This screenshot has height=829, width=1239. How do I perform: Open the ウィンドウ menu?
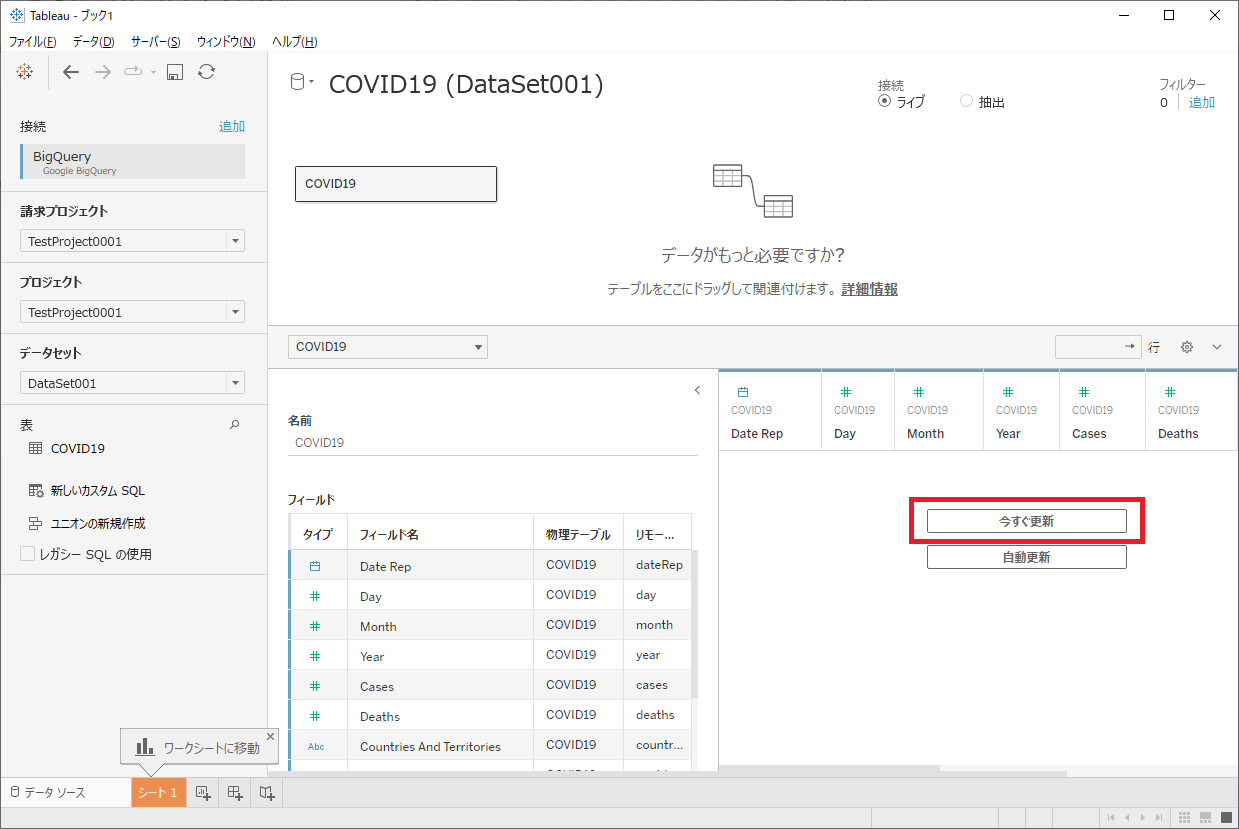point(226,41)
